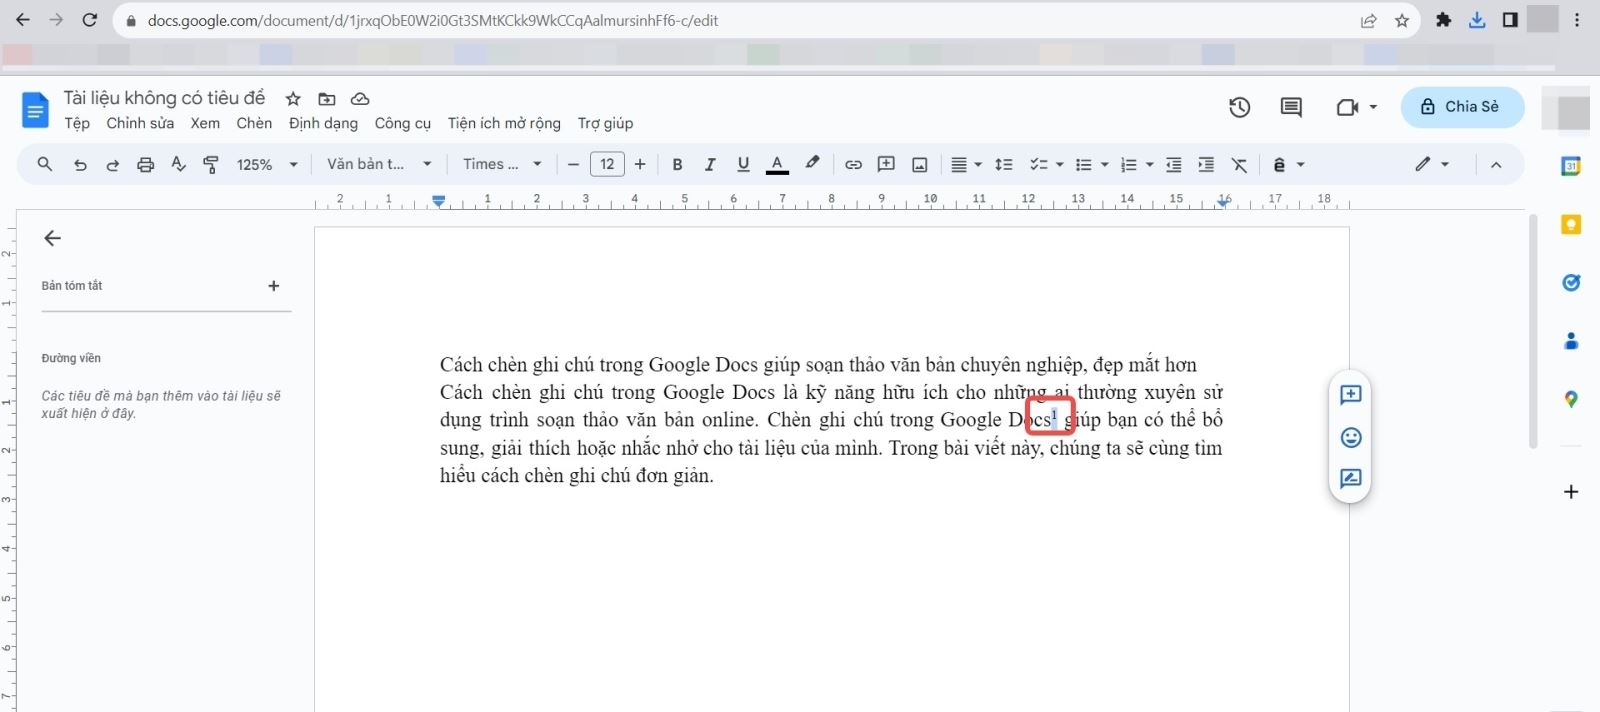Image resolution: width=1600 pixels, height=712 pixels.
Task: Add comment from the floating side panel
Action: 1351,395
